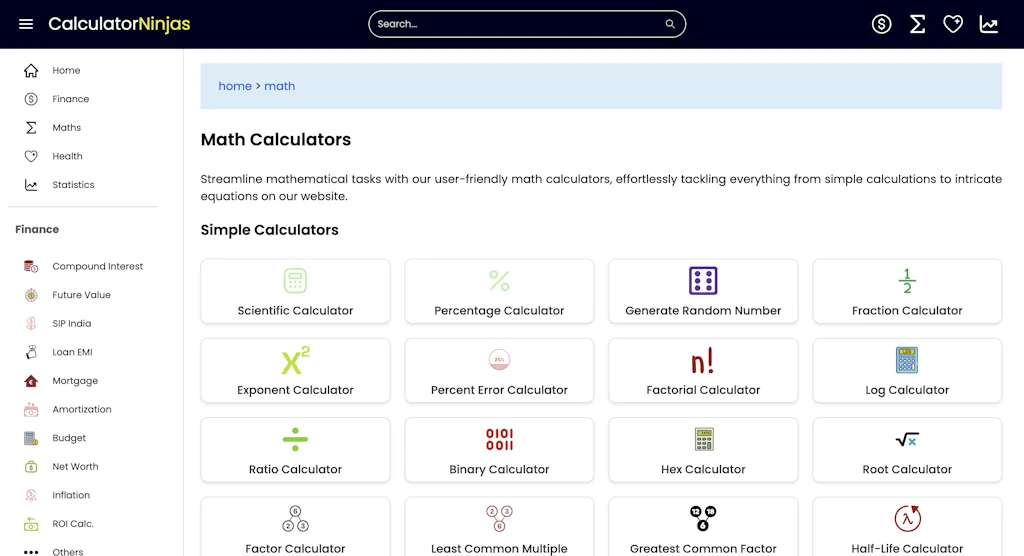Screen dimensions: 1024x556
Task: Click the dice Random Number icon
Action: click(703, 281)
